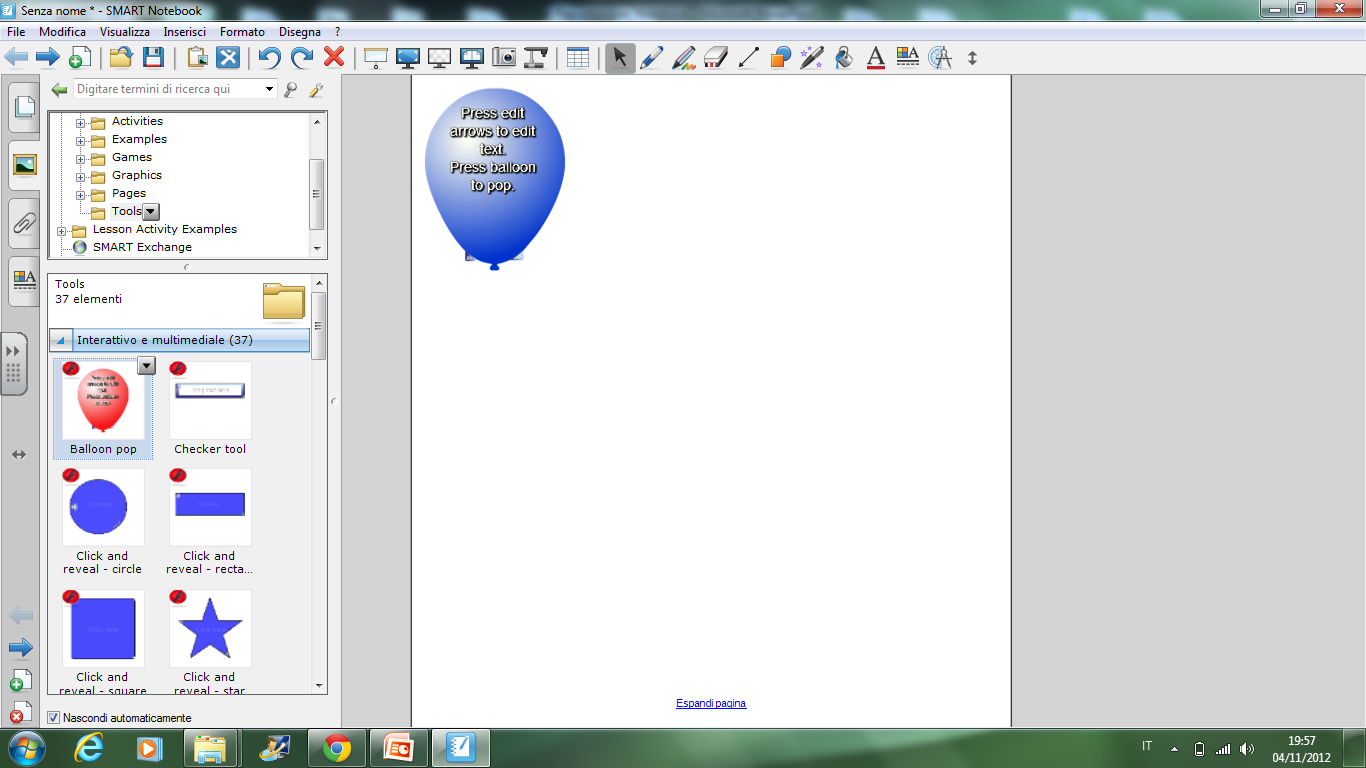Select the Creative Pens tool
The width and height of the screenshot is (1366, 768).
point(684,57)
